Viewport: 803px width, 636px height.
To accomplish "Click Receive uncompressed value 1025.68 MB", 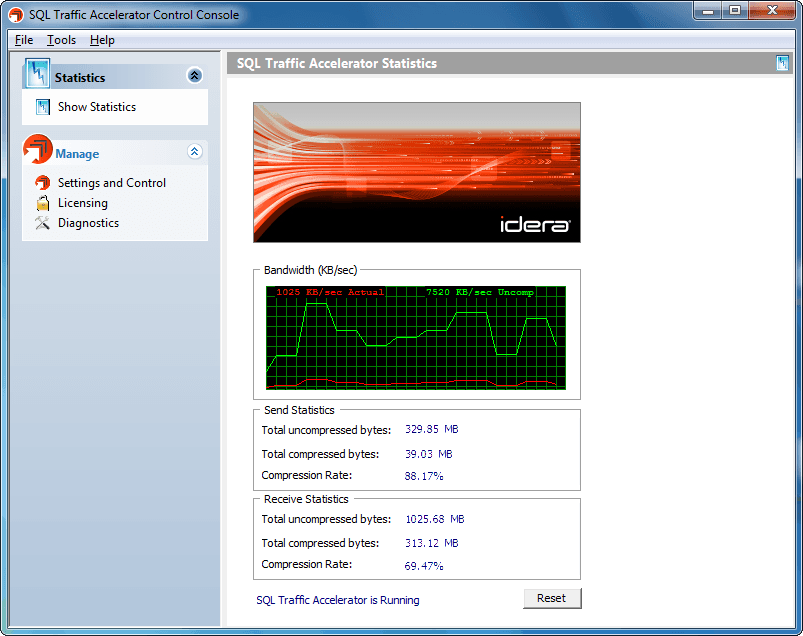I will pyautogui.click(x=435, y=519).
